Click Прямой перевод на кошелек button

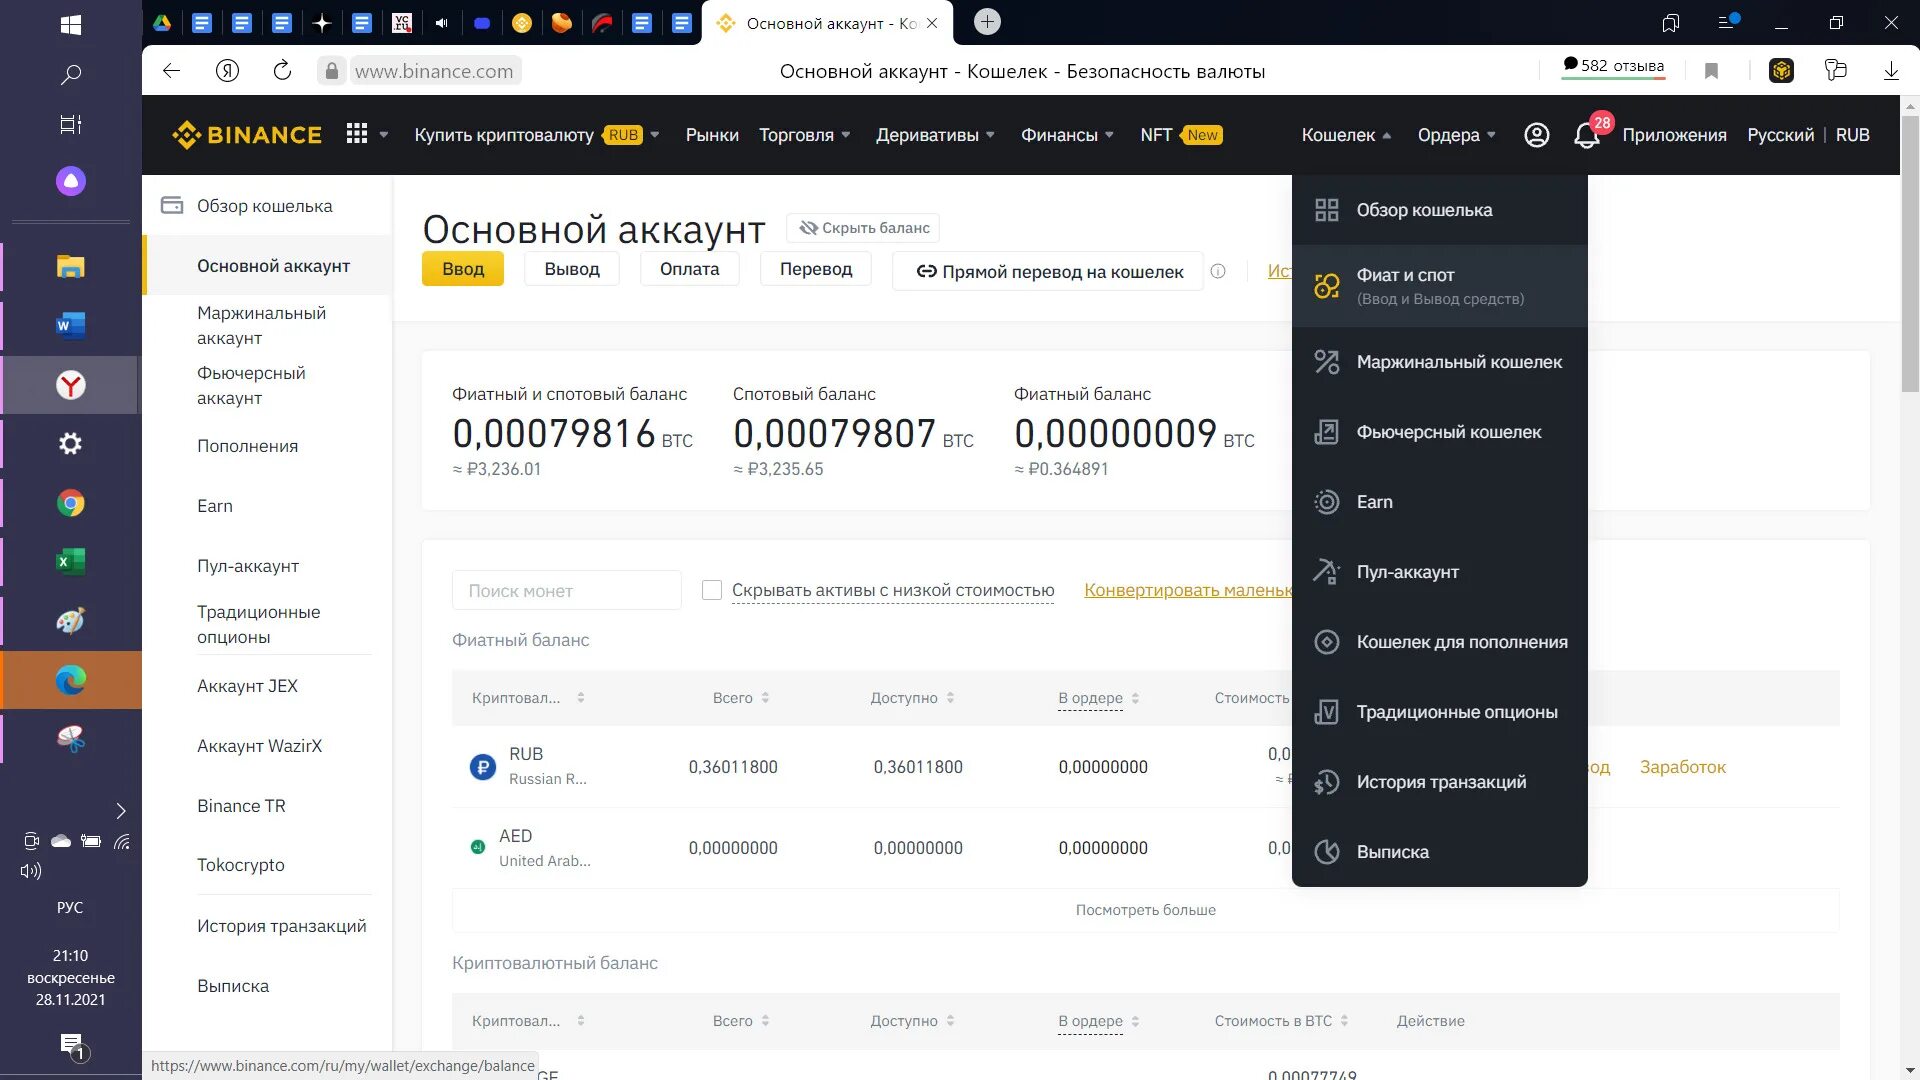click(1047, 271)
